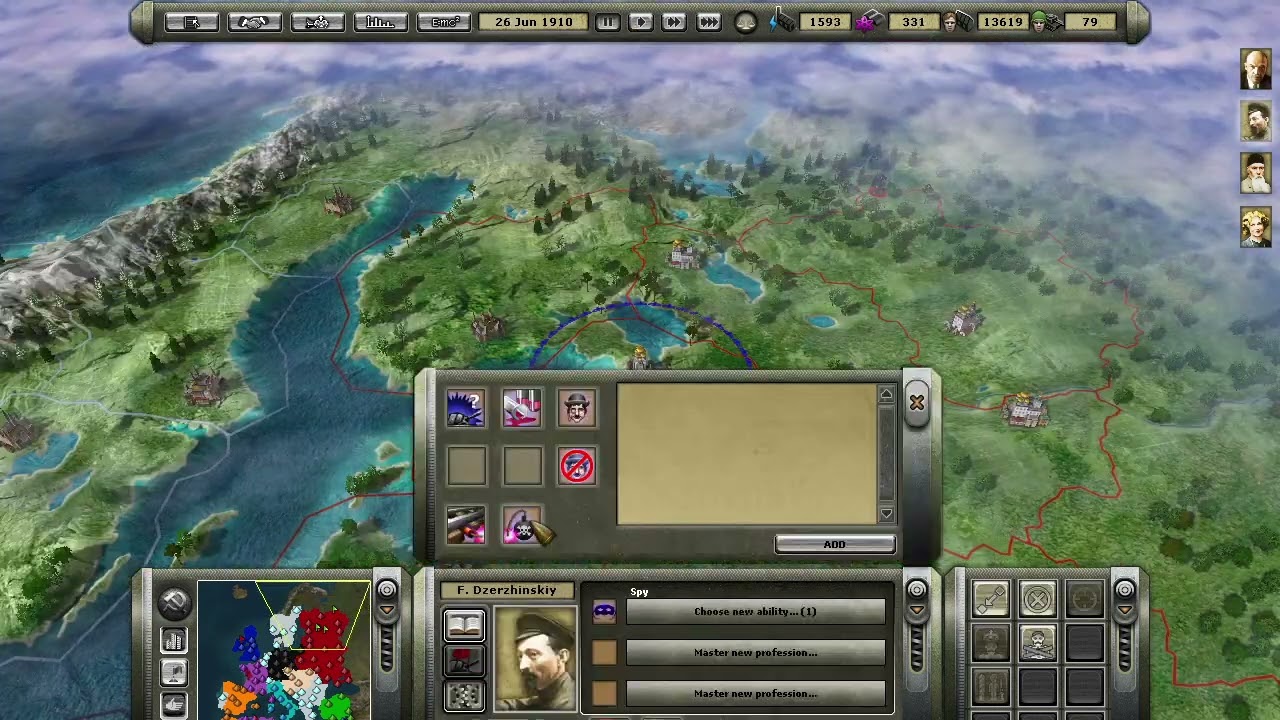Select the hedgehog question-mark ability
Viewport: 1280px width, 720px height.
[466, 408]
